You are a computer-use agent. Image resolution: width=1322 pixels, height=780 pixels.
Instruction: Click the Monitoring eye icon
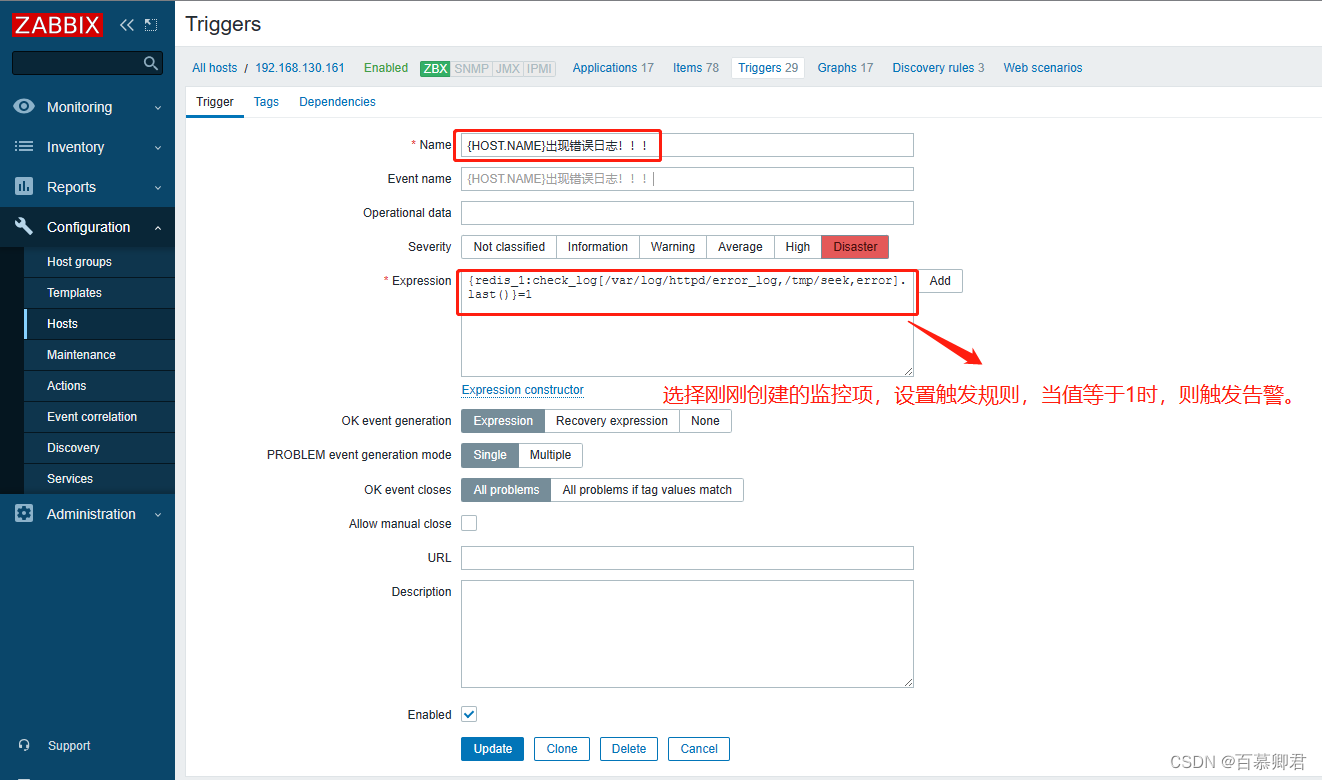click(x=24, y=107)
